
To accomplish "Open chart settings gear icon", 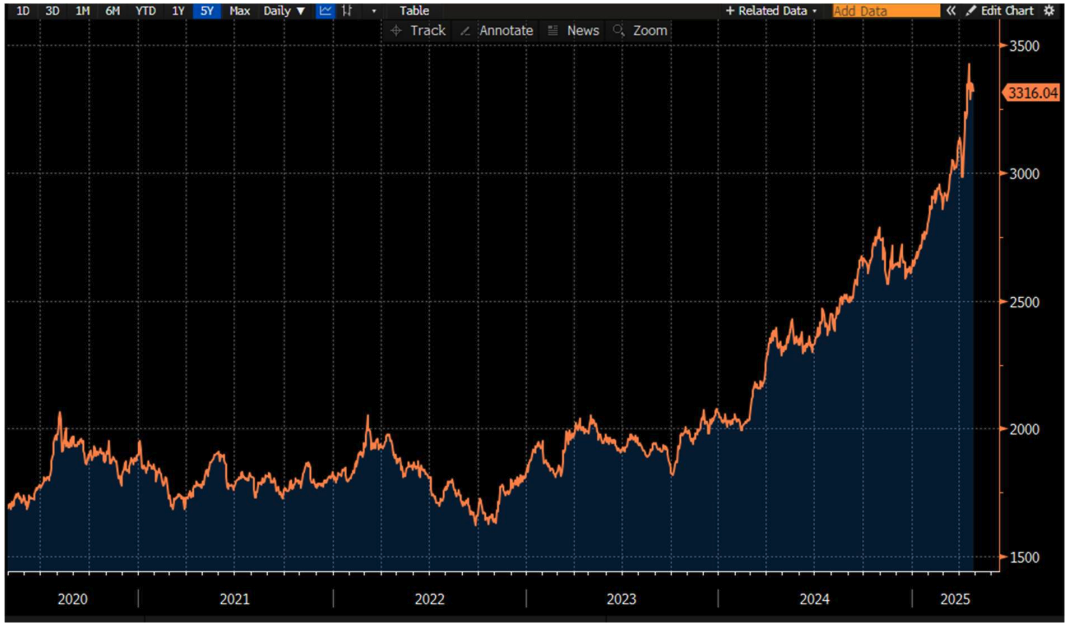I will click(x=1049, y=11).
